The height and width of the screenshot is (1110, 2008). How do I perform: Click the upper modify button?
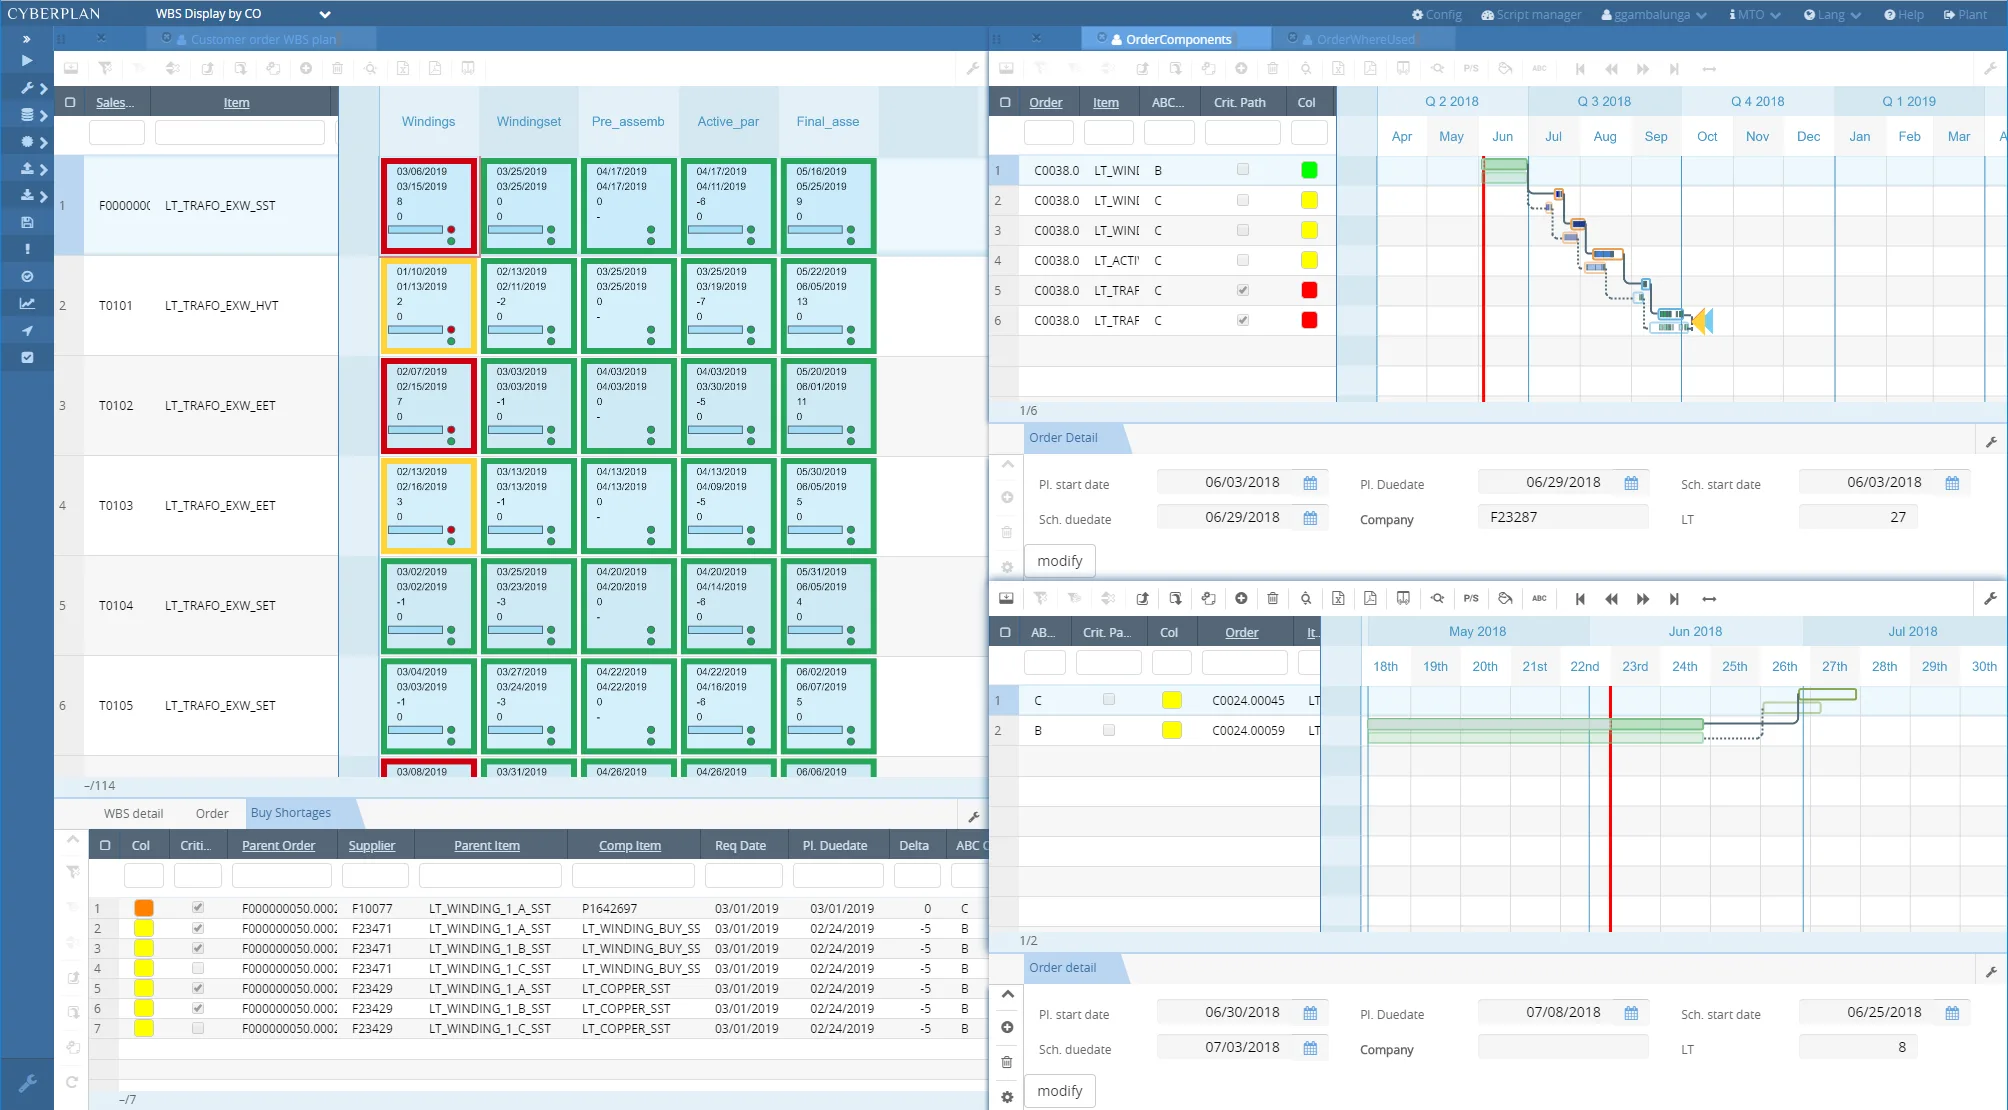[x=1060, y=561]
